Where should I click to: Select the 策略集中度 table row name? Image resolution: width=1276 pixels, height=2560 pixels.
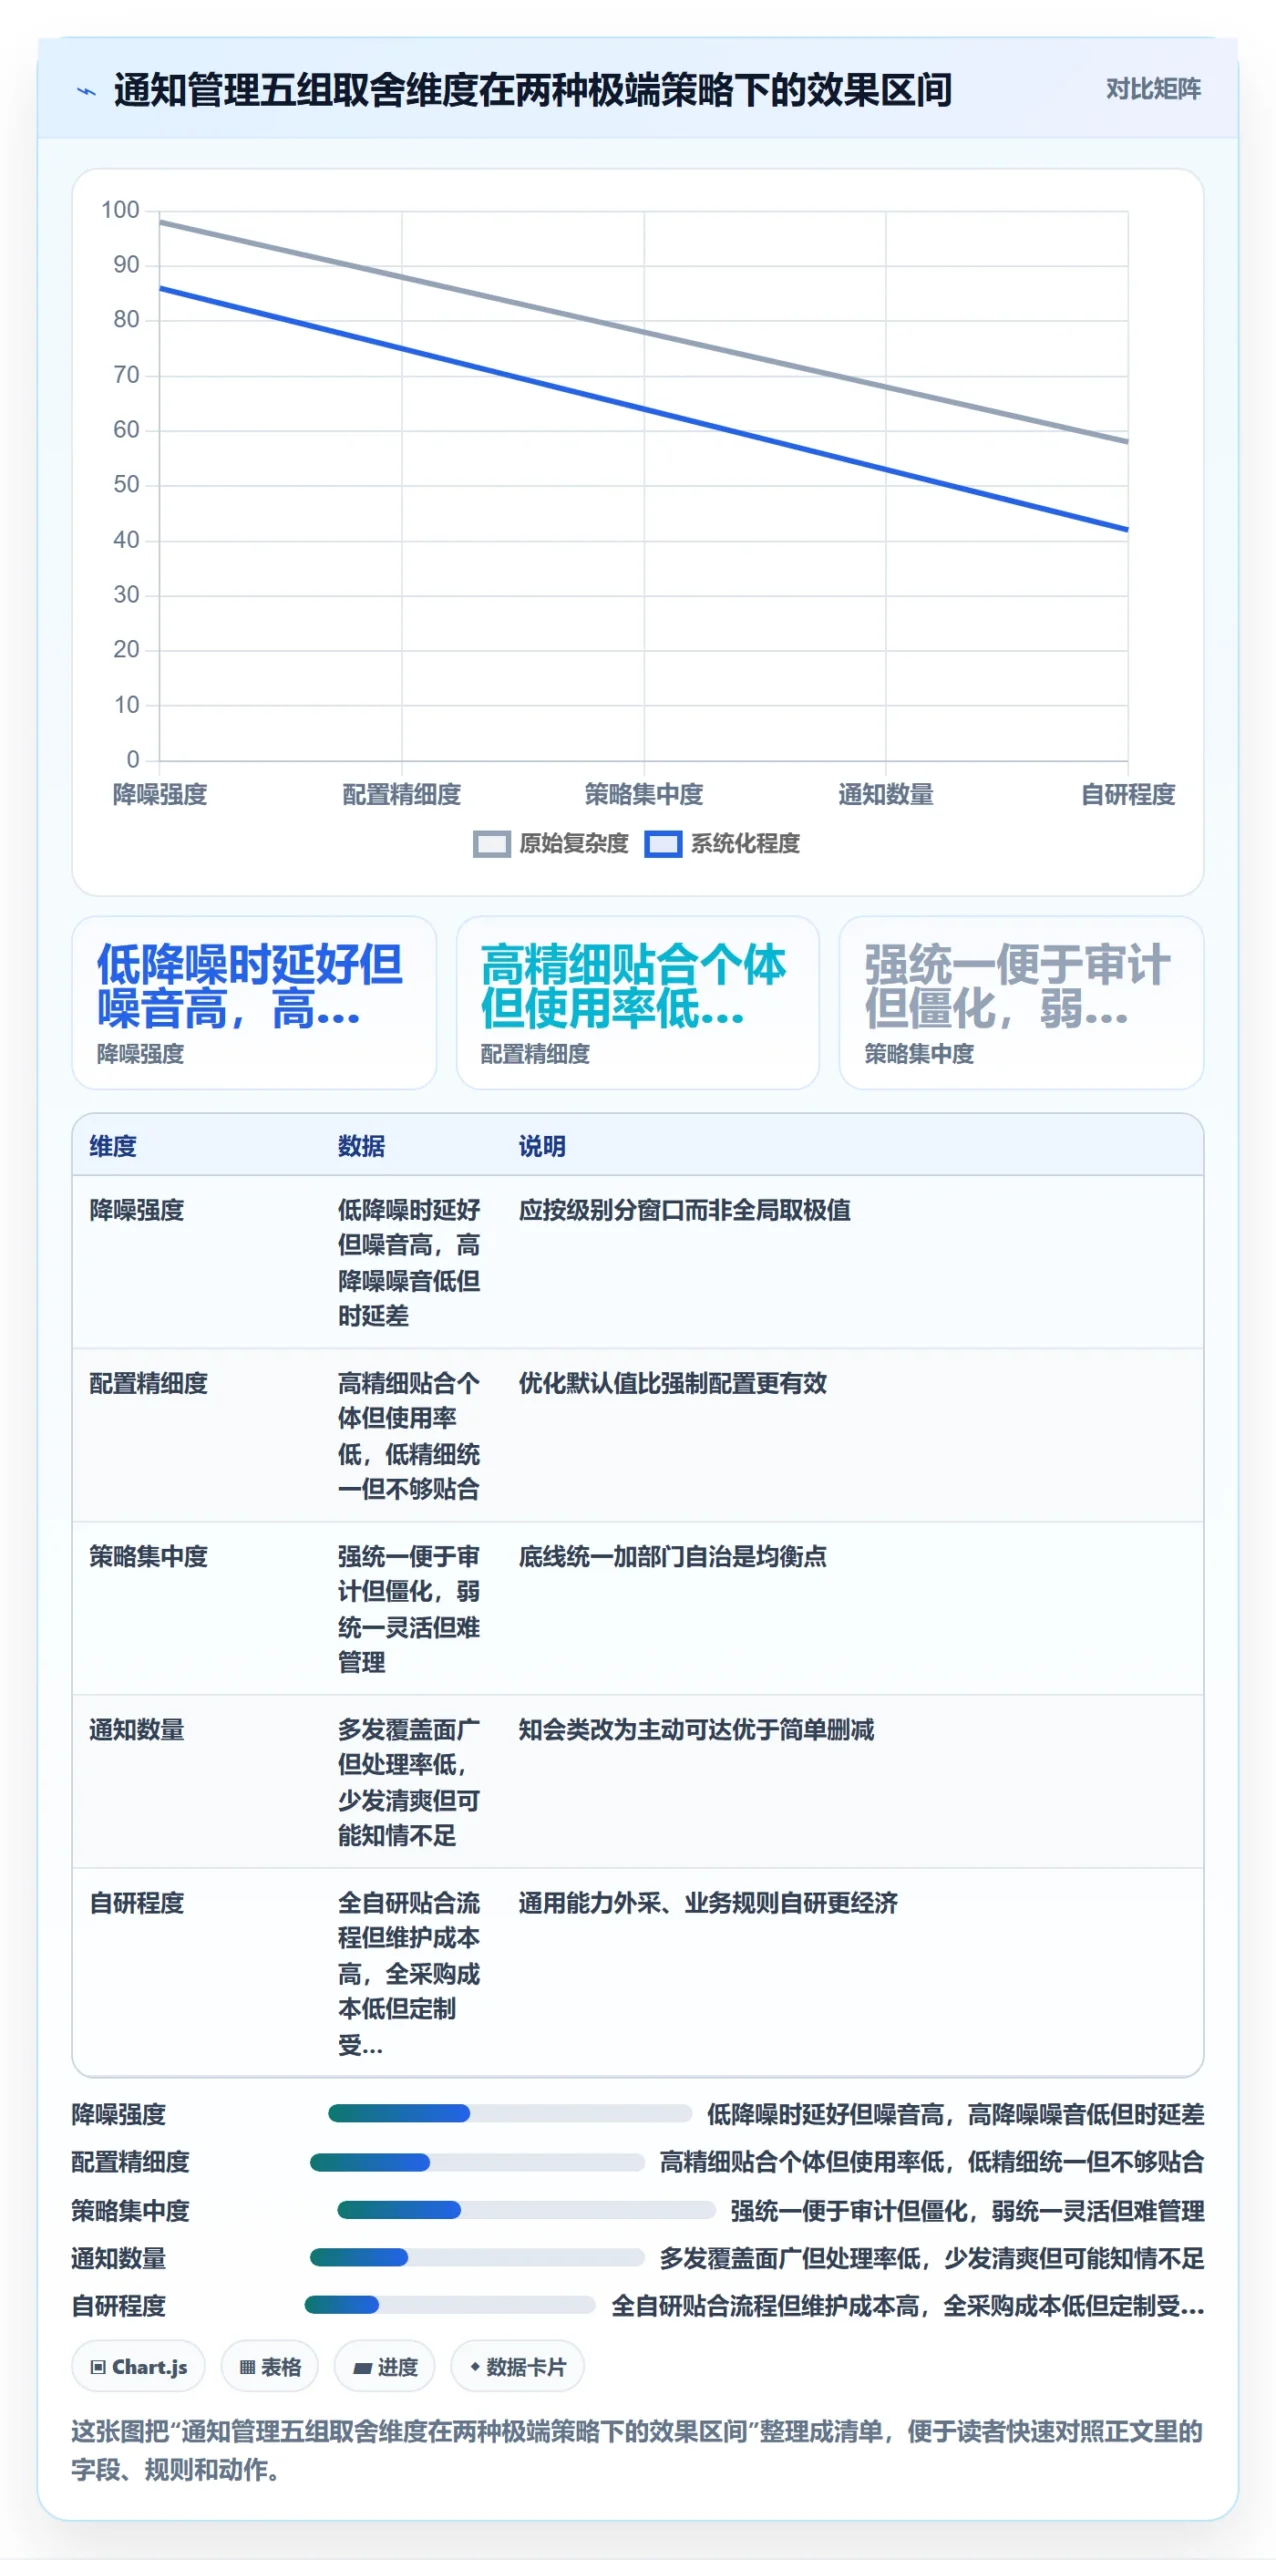(149, 1556)
